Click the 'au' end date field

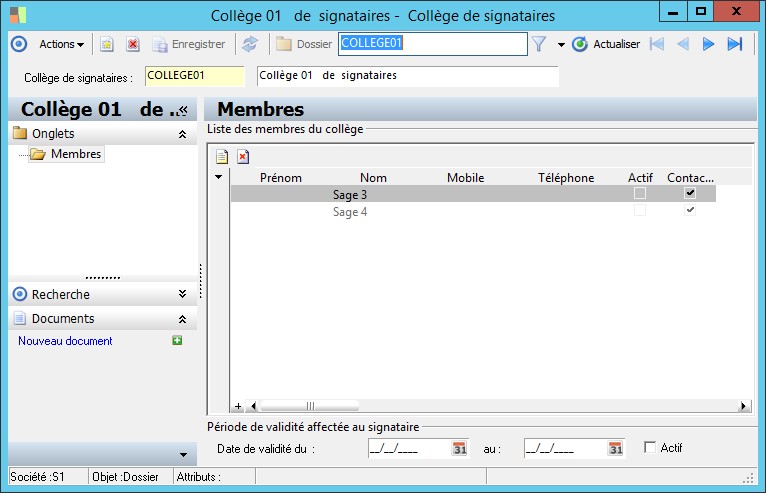click(x=566, y=448)
